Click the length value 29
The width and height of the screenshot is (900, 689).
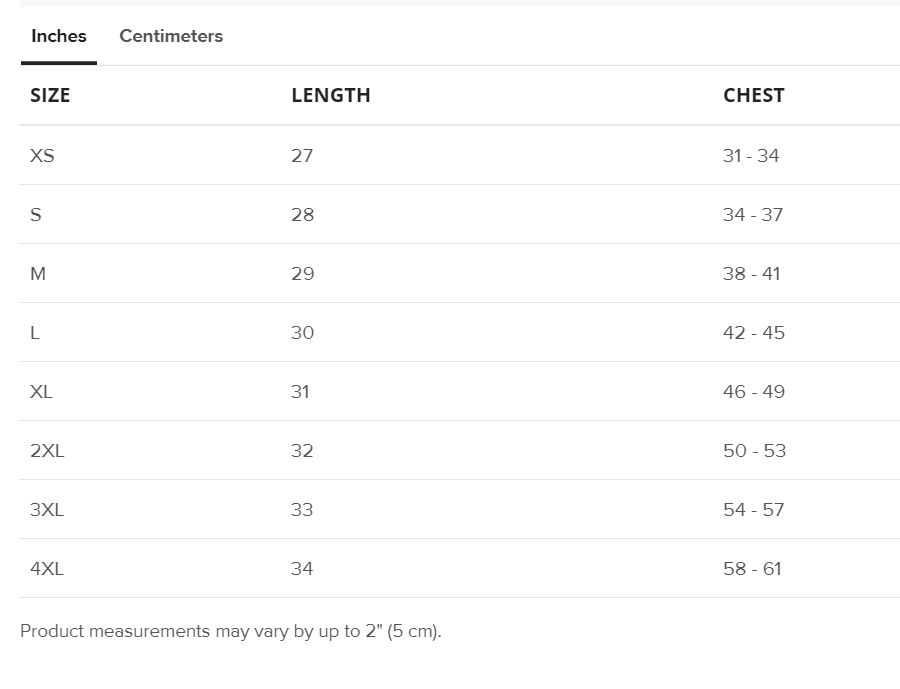302,274
